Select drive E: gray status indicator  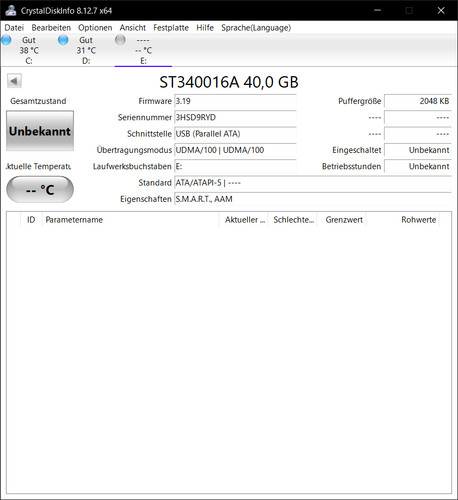(x=120, y=40)
